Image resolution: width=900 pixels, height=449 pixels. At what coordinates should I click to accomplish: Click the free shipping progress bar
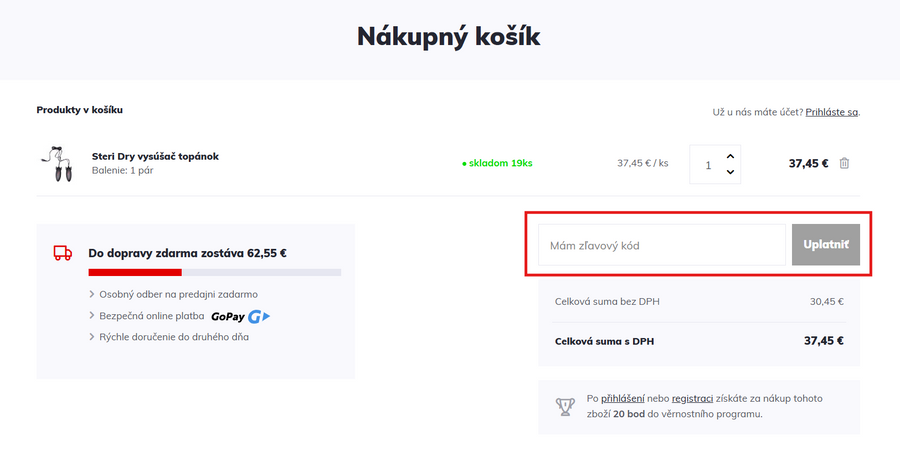214,272
